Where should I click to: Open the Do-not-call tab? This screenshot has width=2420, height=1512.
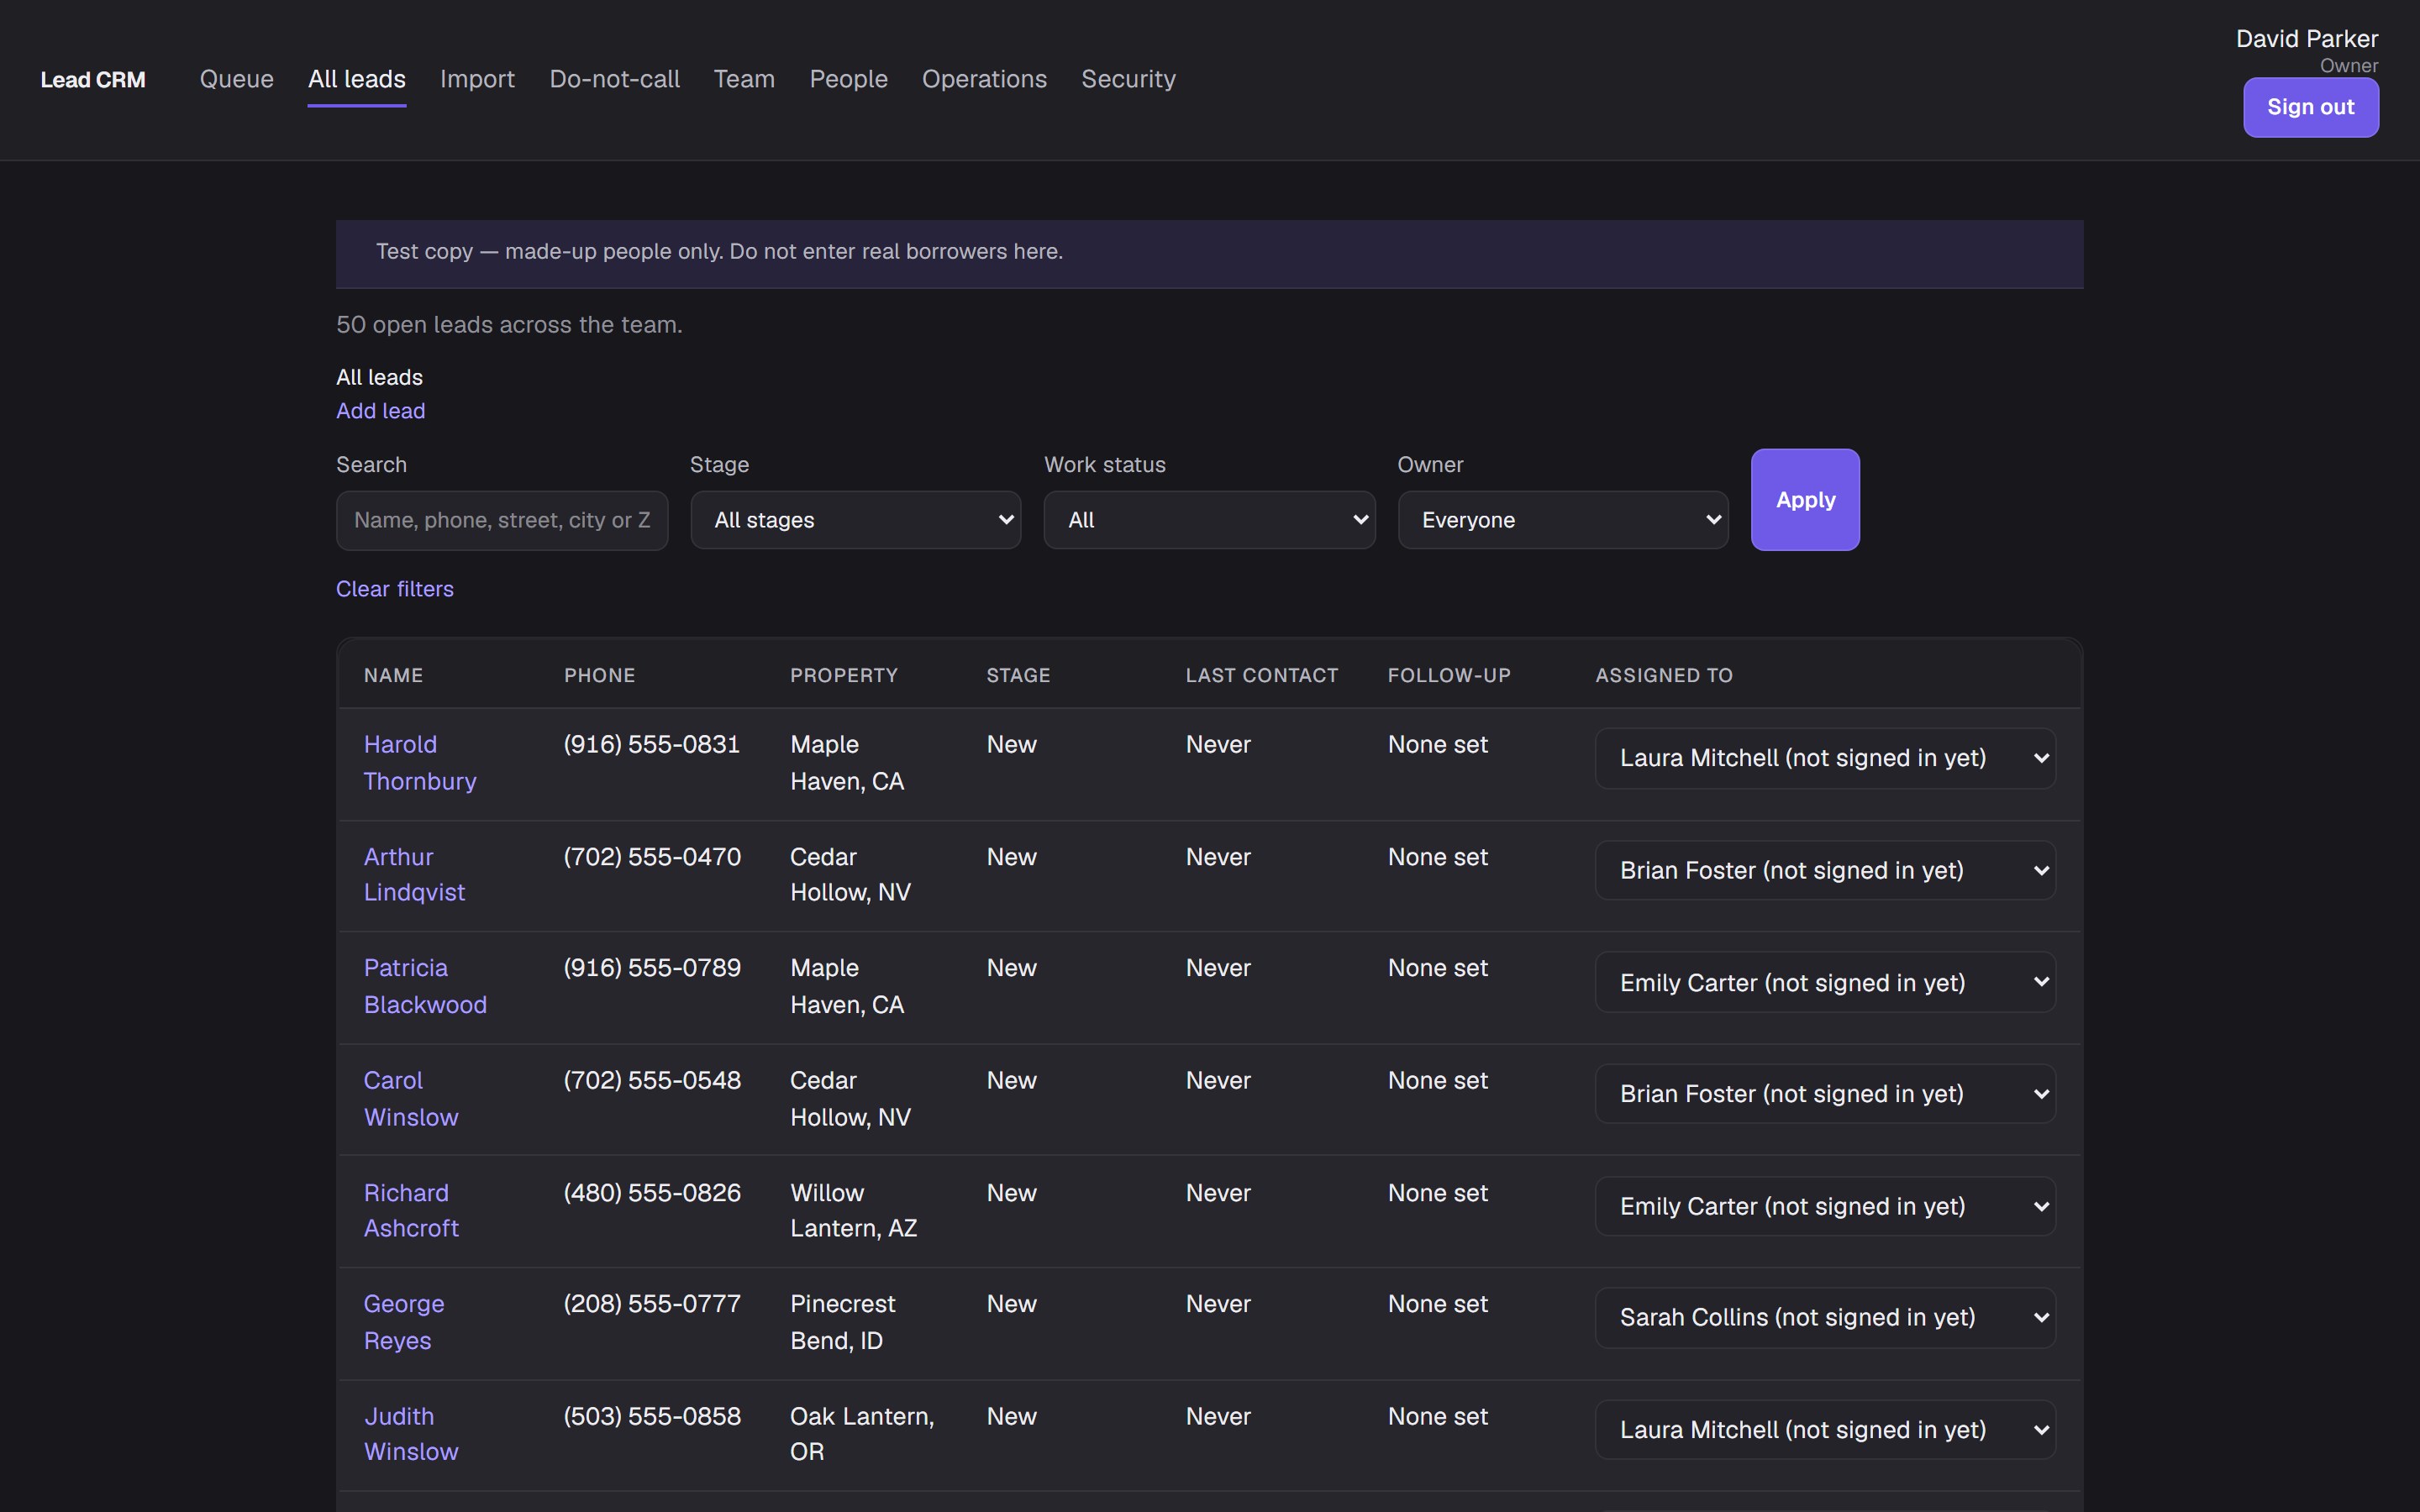614,79
